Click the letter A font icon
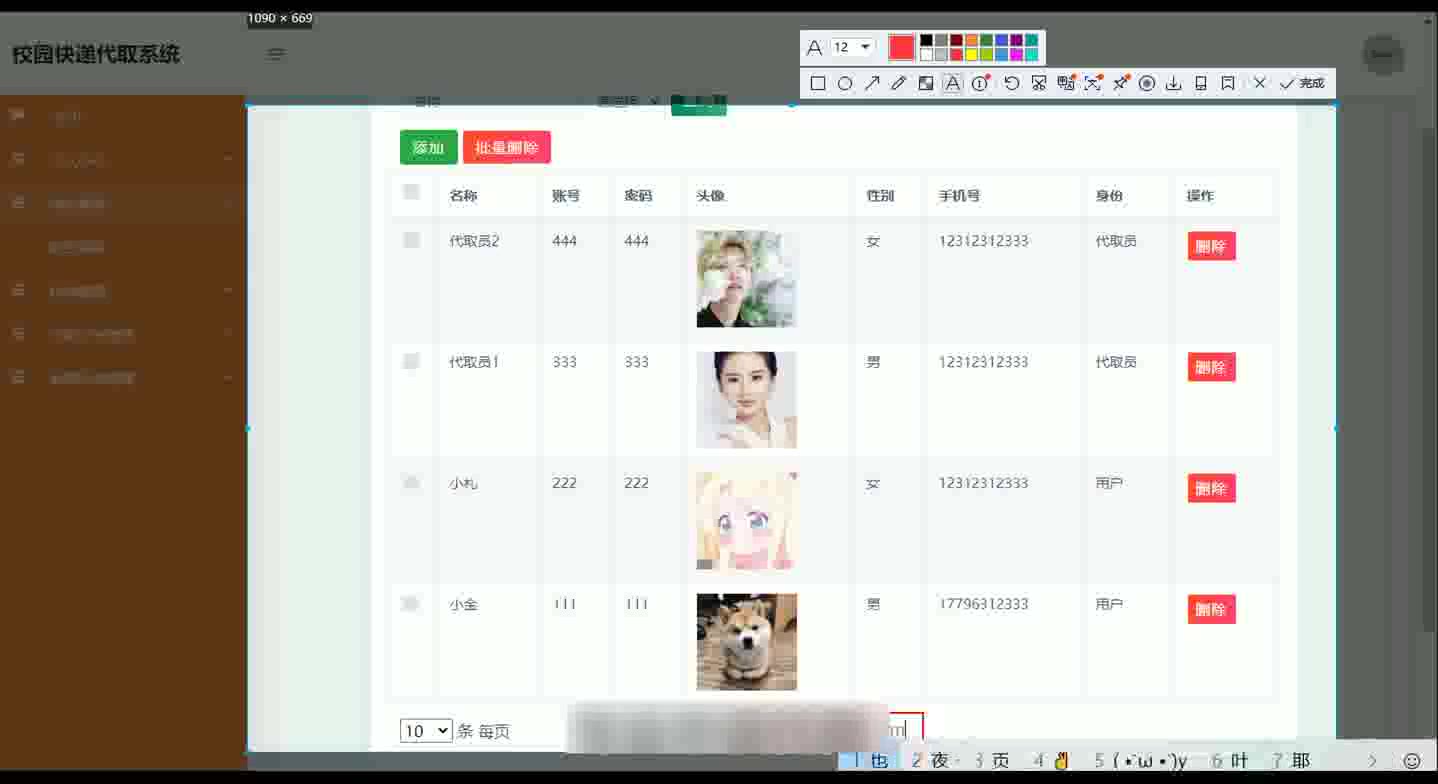This screenshot has width=1438, height=784. click(x=814, y=48)
